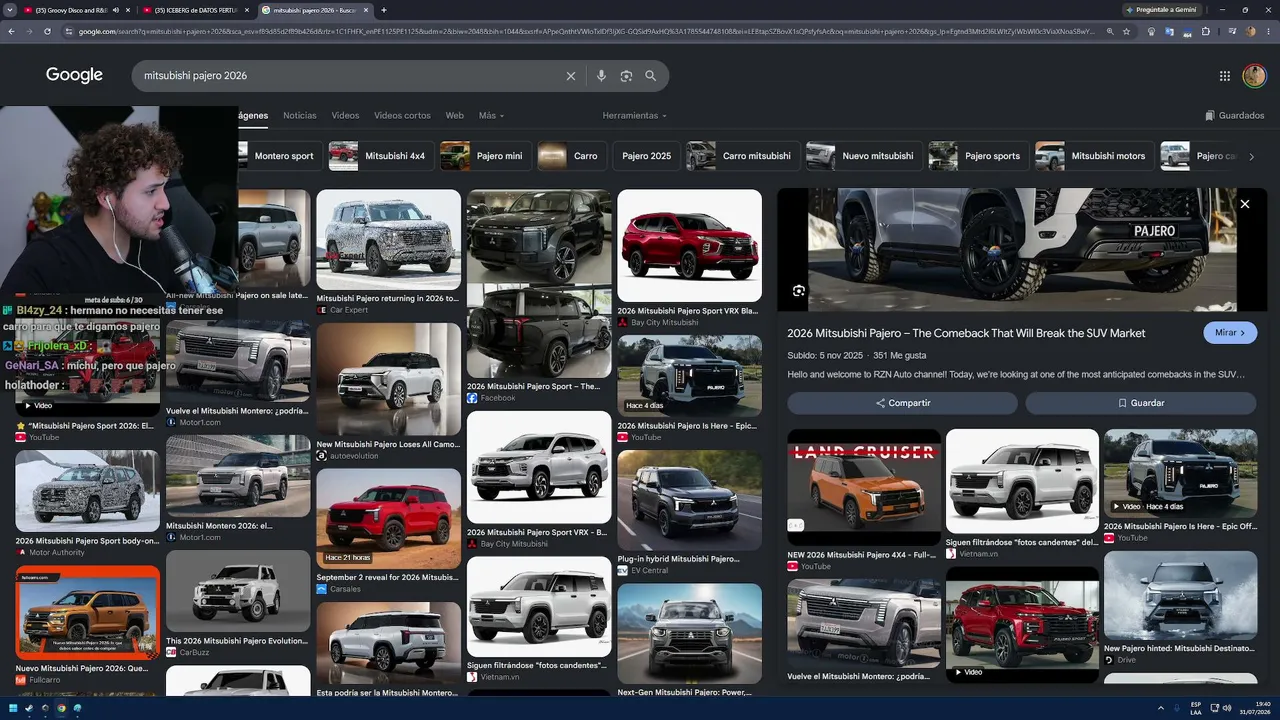Image resolution: width=1280 pixels, height=720 pixels.
Task: Reload the current page
Action: pyautogui.click(x=47, y=31)
